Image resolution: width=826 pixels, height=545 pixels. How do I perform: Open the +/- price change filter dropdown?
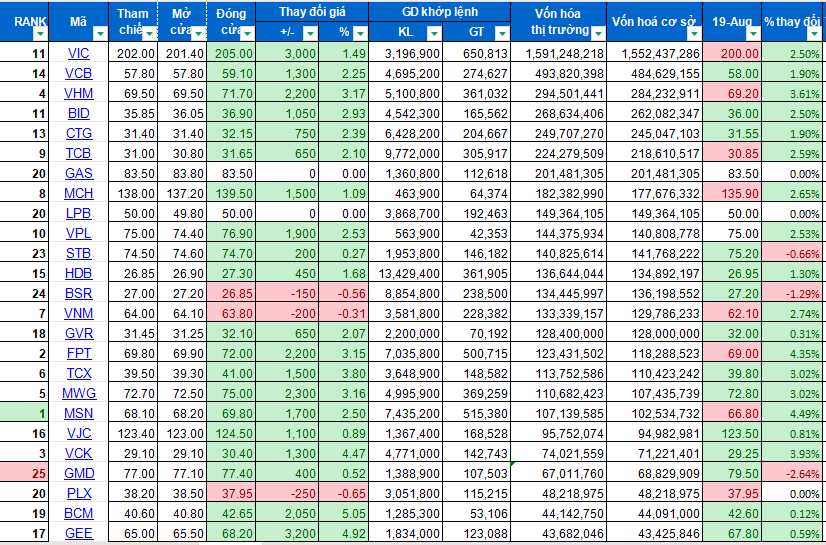tap(310, 34)
